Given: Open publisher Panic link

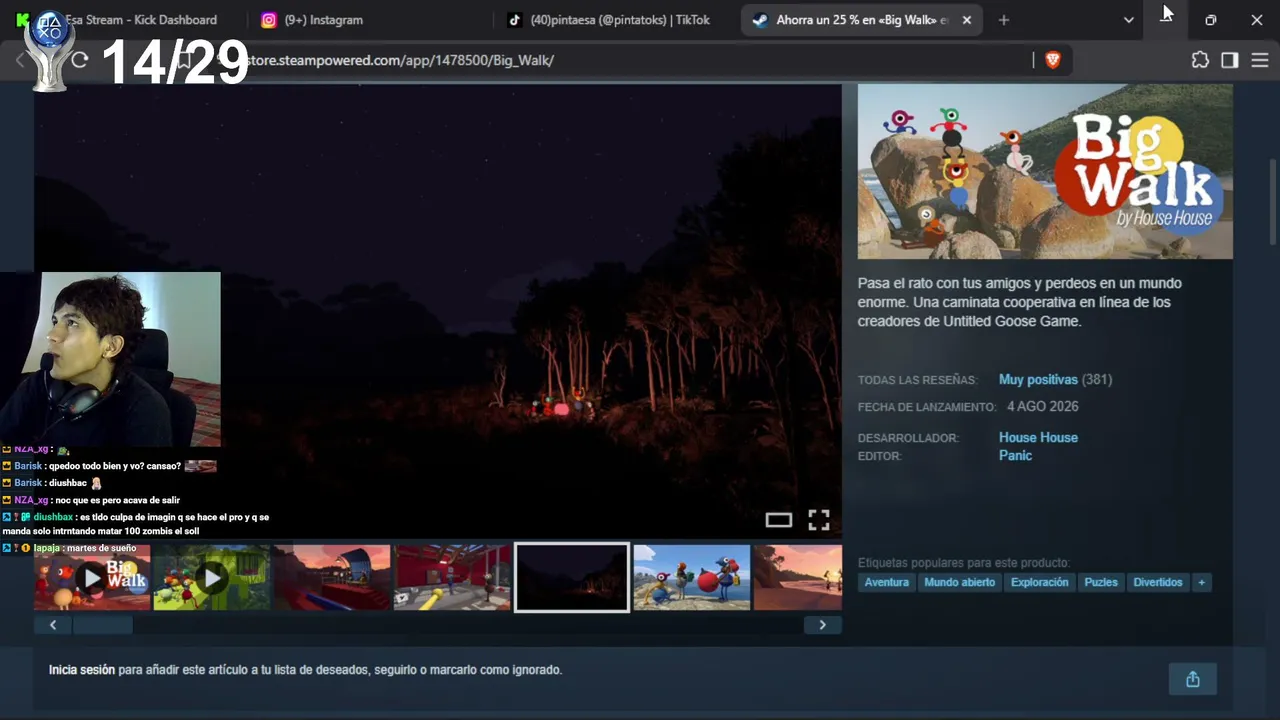Looking at the screenshot, I should (1015, 456).
